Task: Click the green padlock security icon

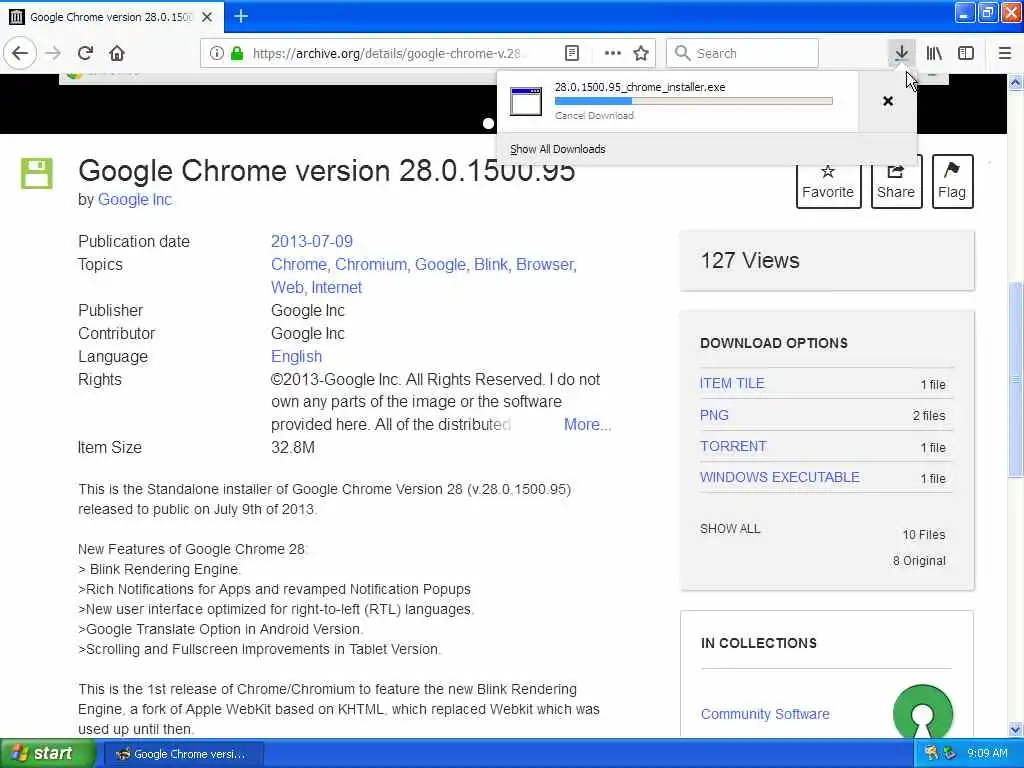Action: tap(237, 53)
